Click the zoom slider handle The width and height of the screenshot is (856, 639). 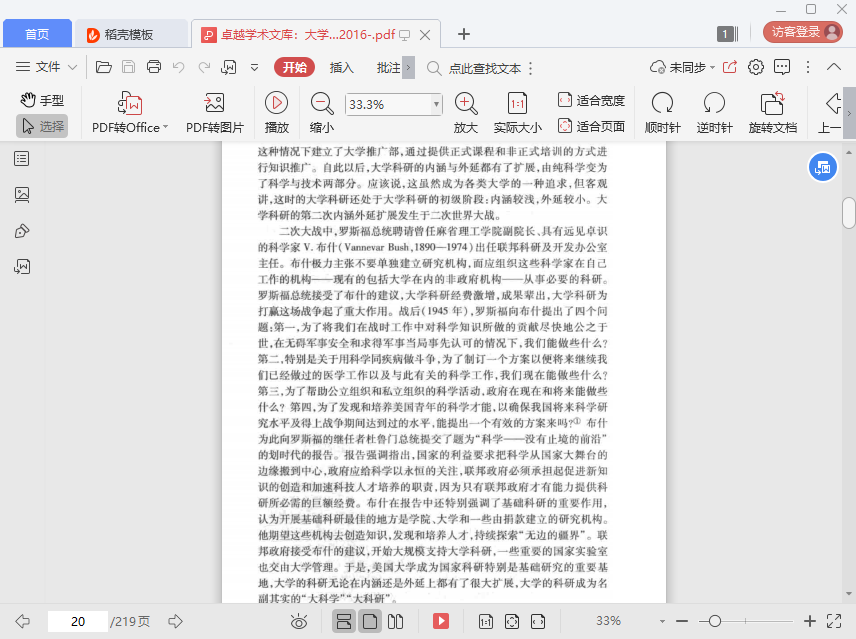(715, 621)
